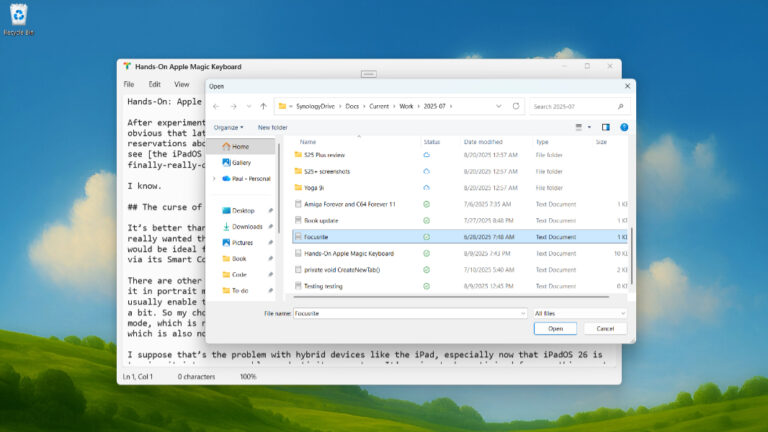Screen dimensions: 768x432
Task: Open the View menu in editor
Action: [181, 84]
